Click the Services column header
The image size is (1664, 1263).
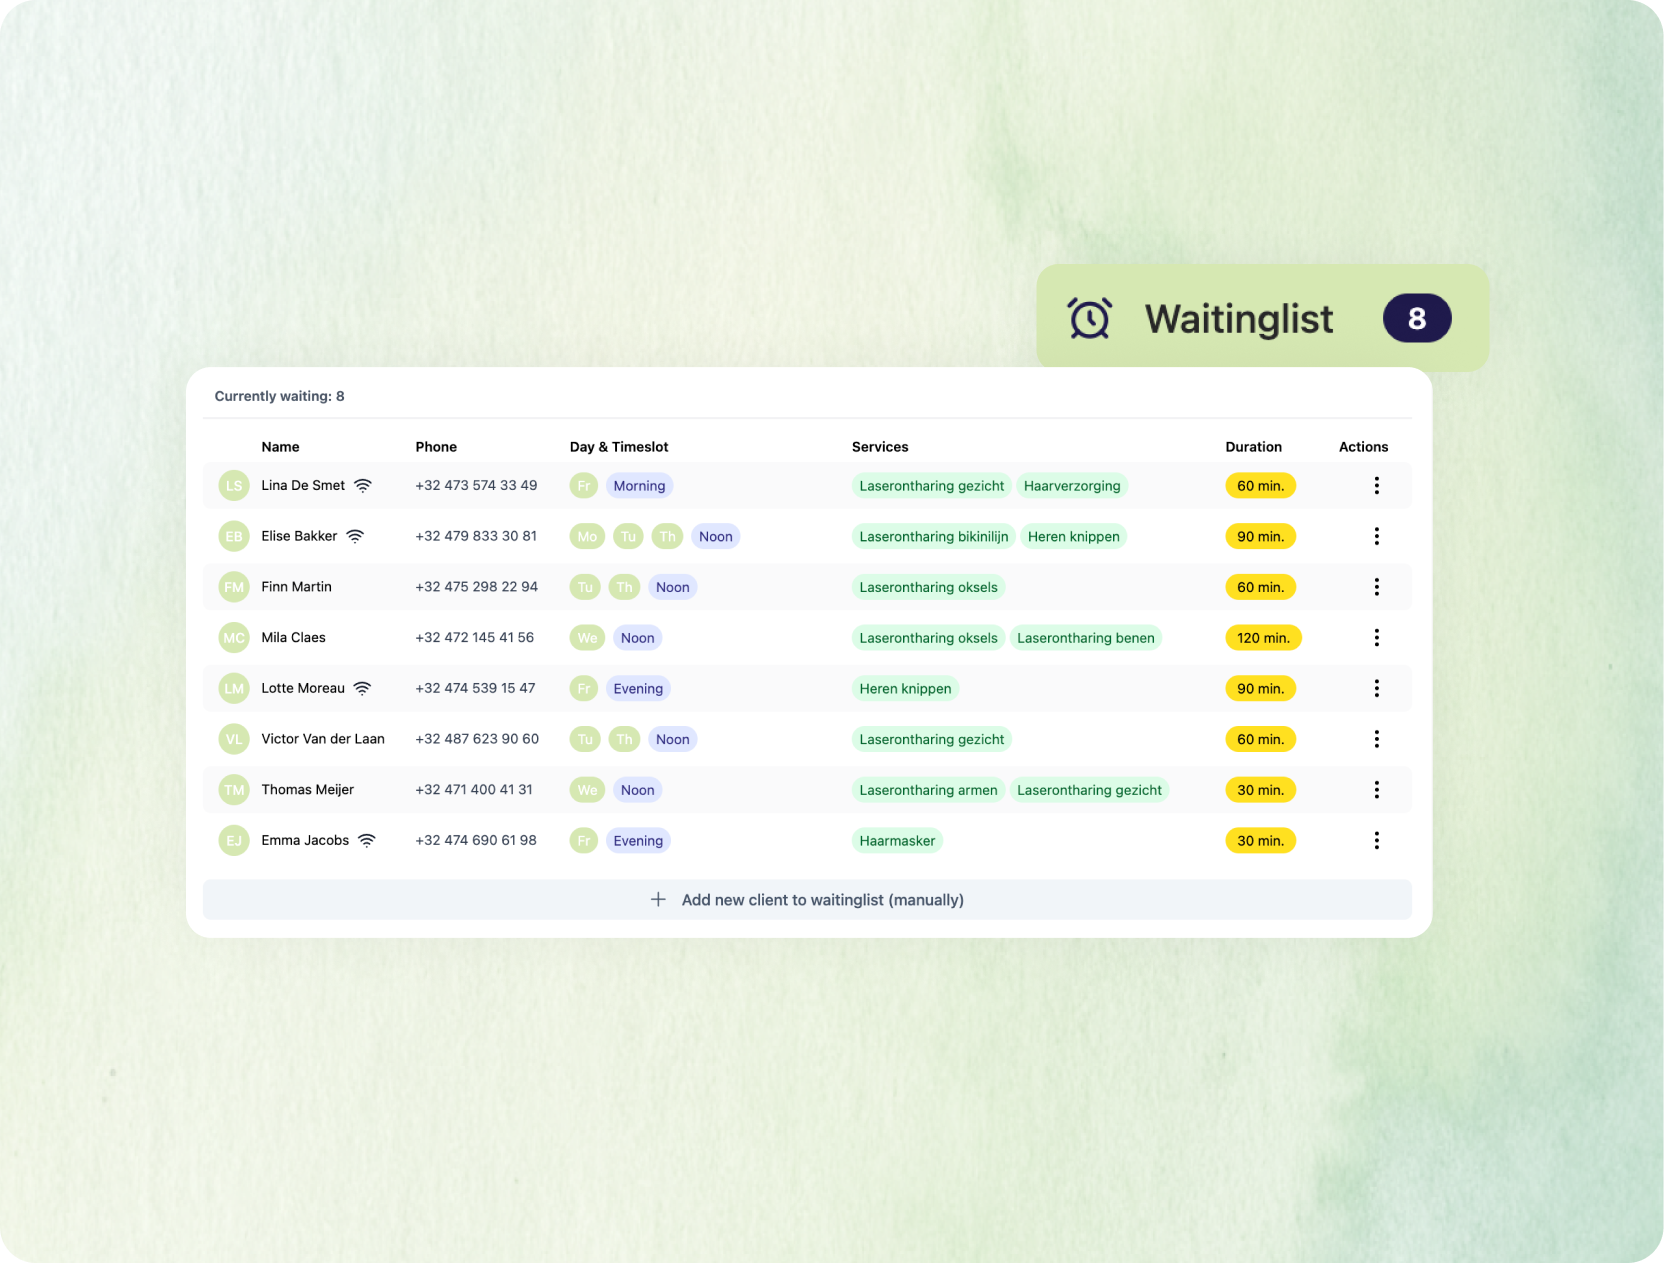tap(880, 447)
